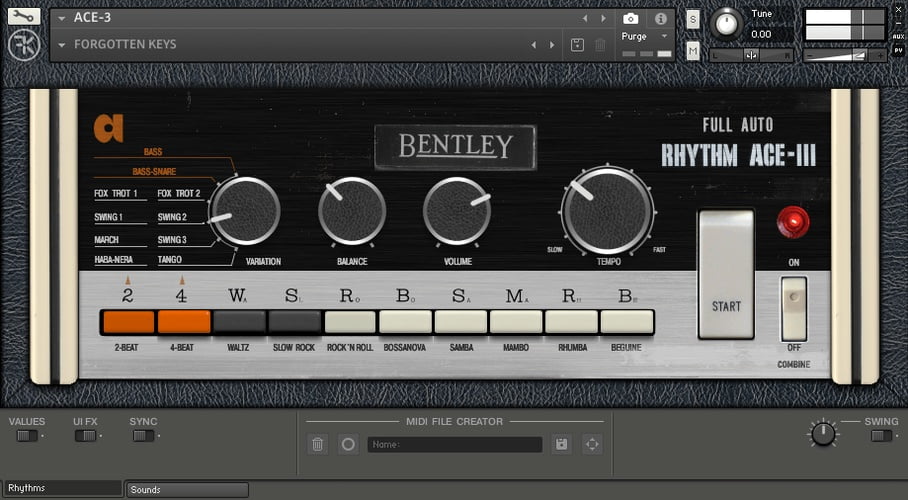This screenshot has height=500, width=908.
Task: Expand the ACE-3 instrument dropdown arrow
Action: click(61, 19)
